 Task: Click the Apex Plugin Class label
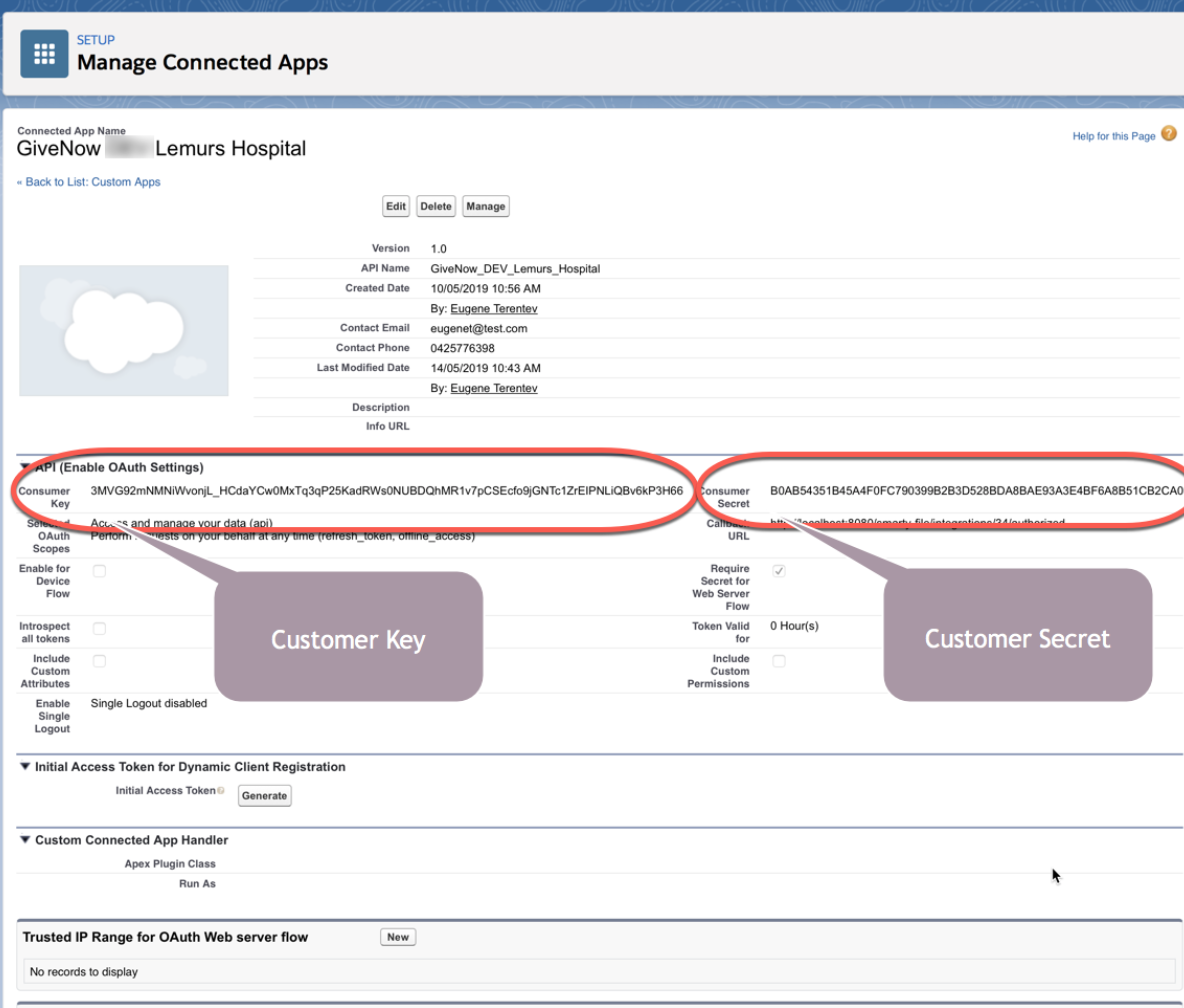click(170, 864)
